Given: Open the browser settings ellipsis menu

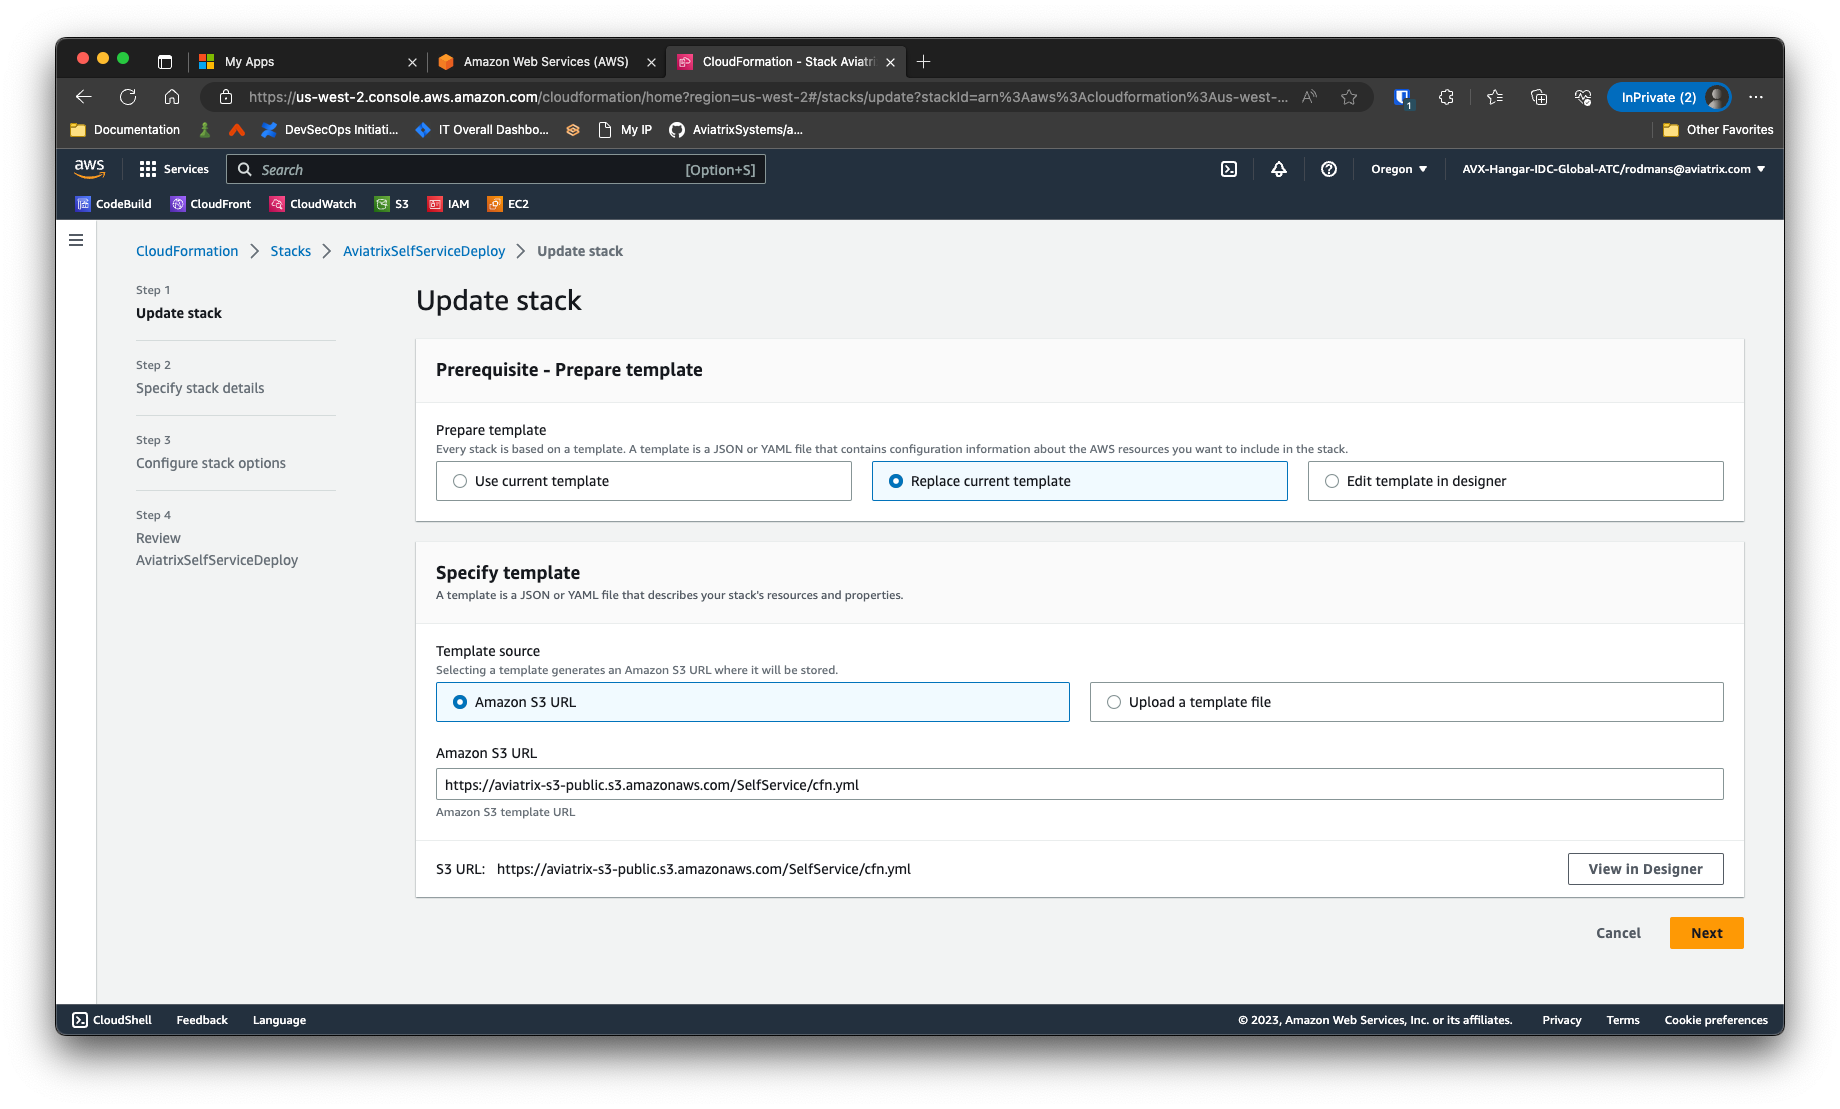Looking at the screenshot, I should [x=1756, y=97].
